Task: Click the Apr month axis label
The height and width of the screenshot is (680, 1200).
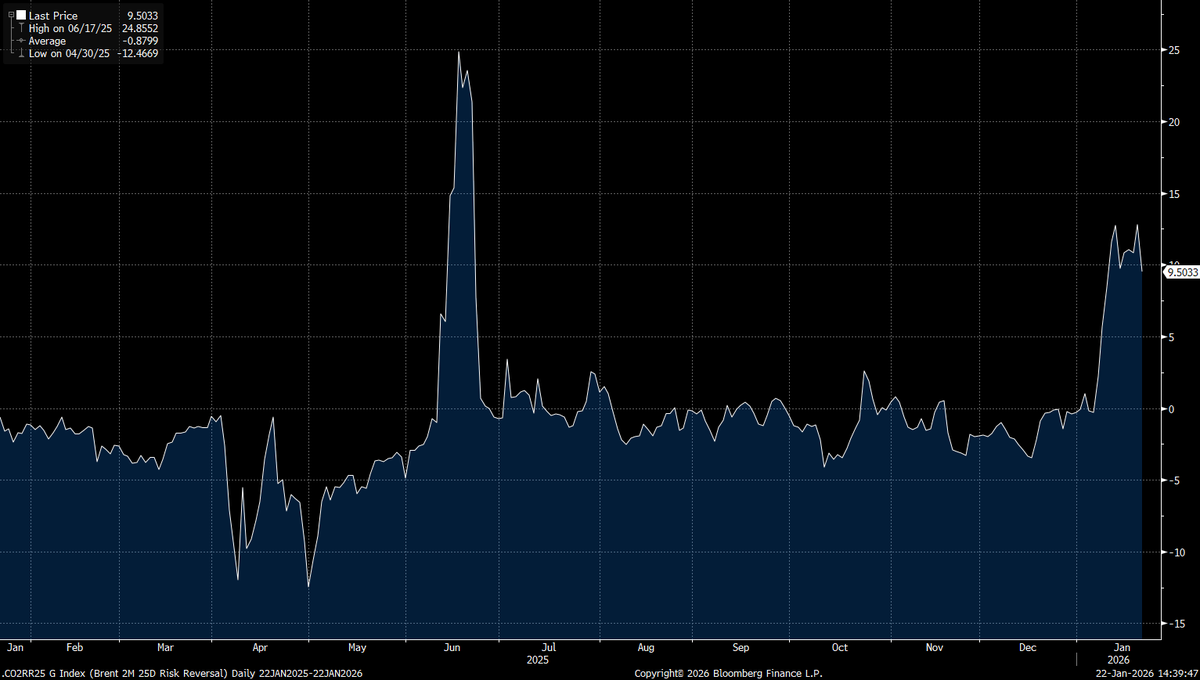Action: 260,648
